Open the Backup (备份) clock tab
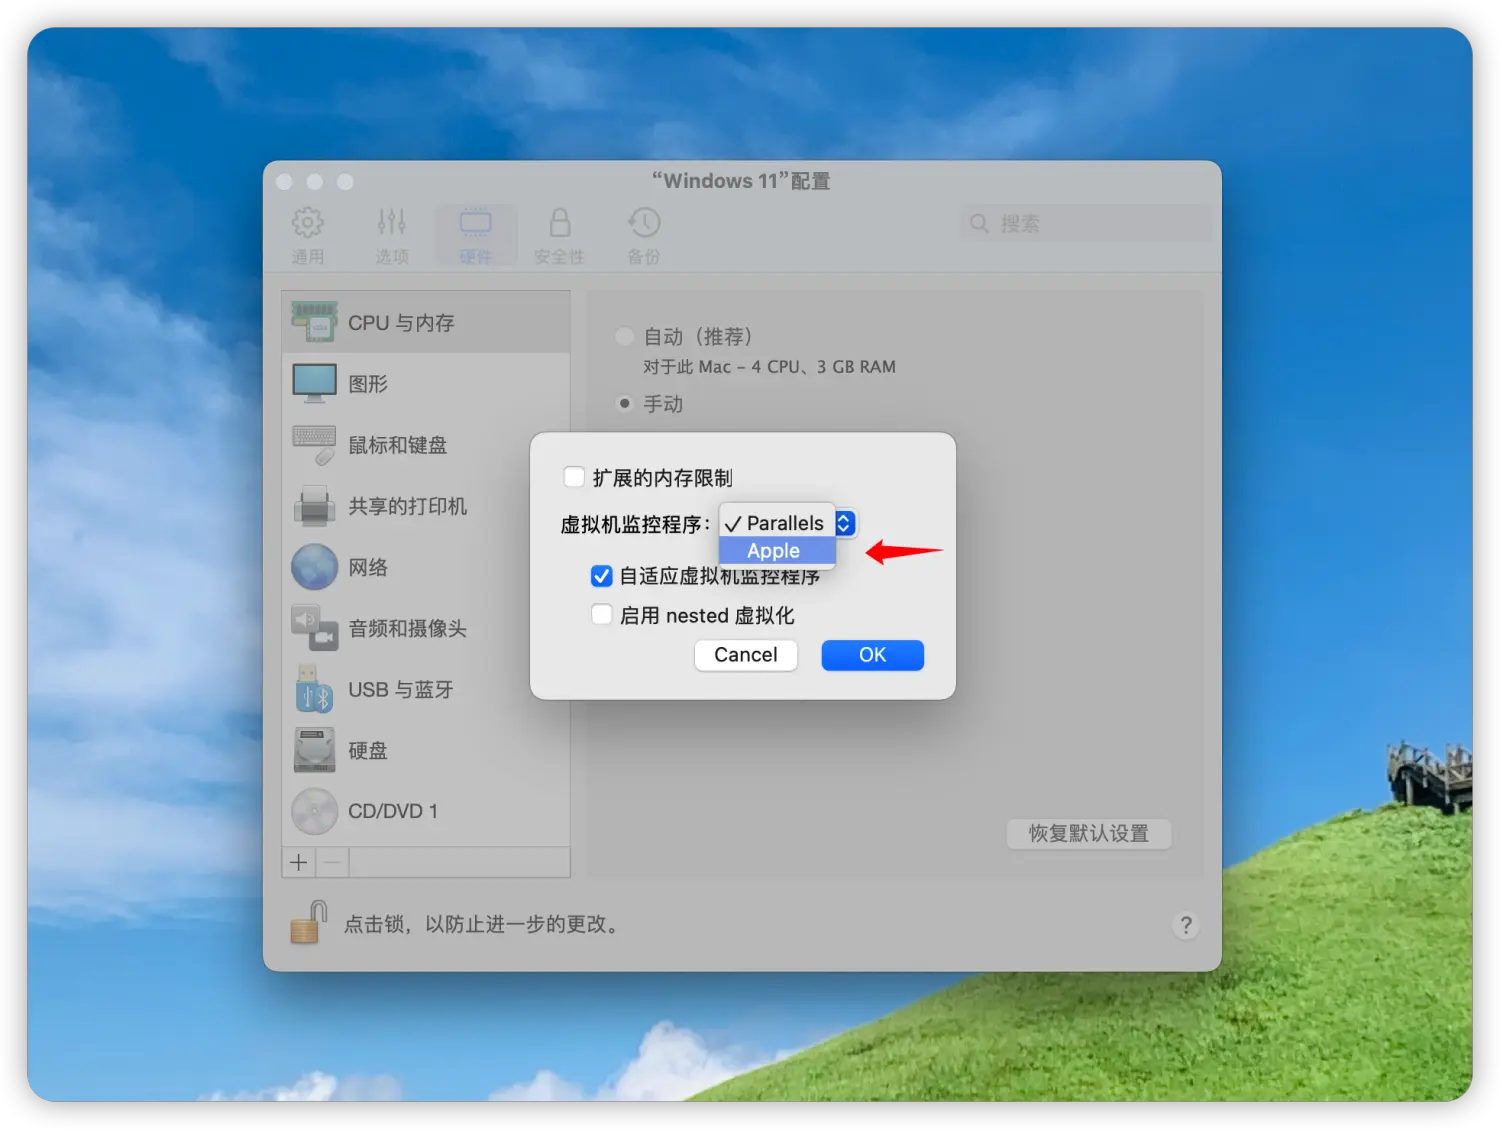The image size is (1500, 1129). coord(643,235)
